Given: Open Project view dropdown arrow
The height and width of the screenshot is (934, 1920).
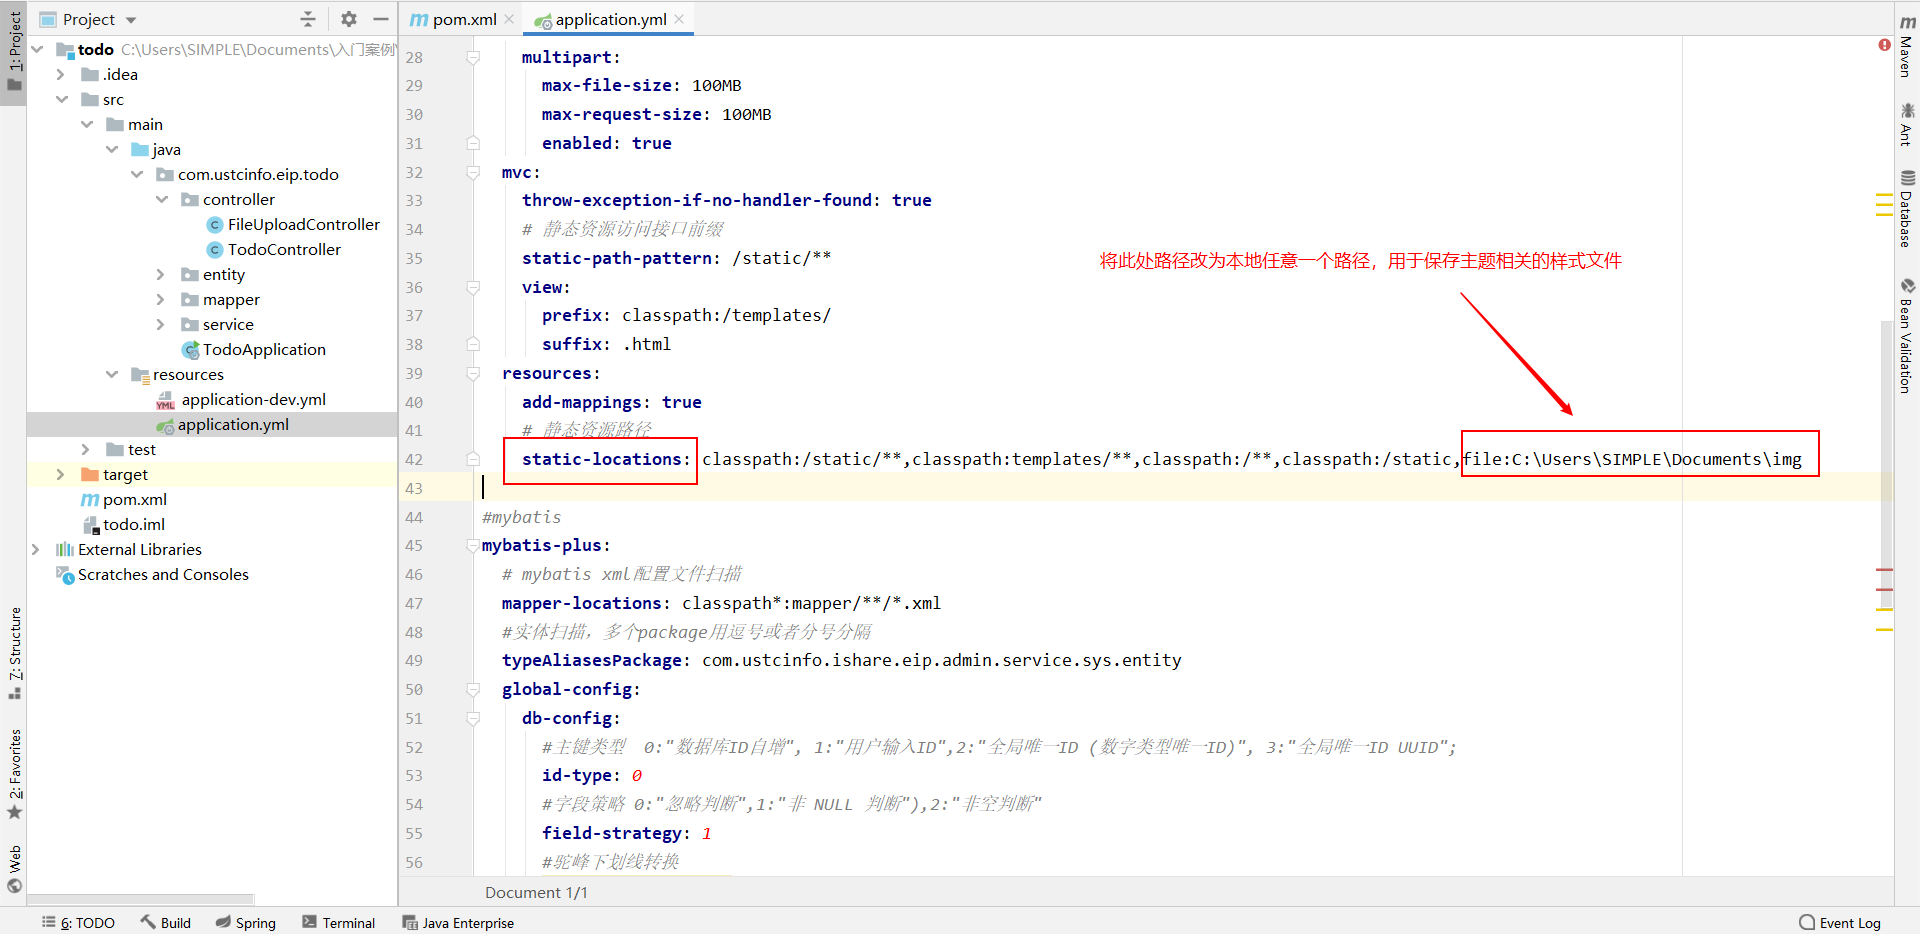Looking at the screenshot, I should point(131,20).
